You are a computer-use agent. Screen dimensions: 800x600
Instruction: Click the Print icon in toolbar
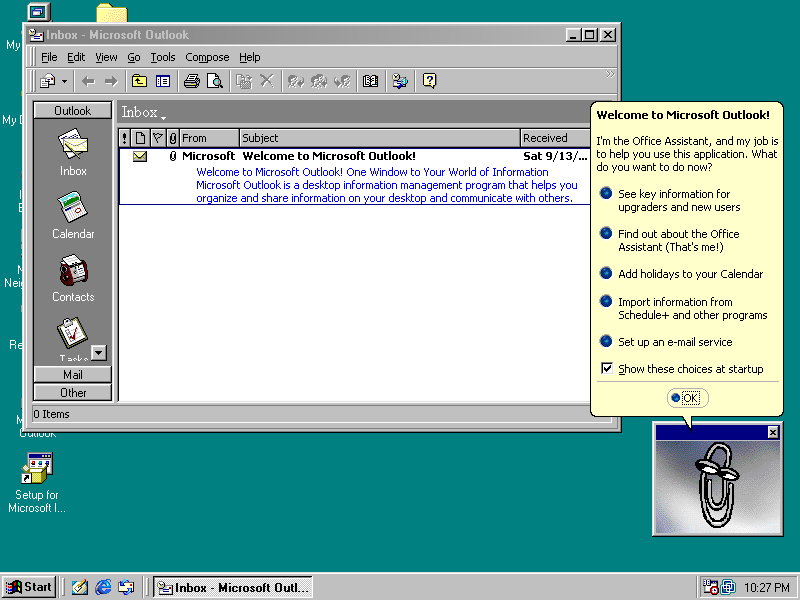192,81
